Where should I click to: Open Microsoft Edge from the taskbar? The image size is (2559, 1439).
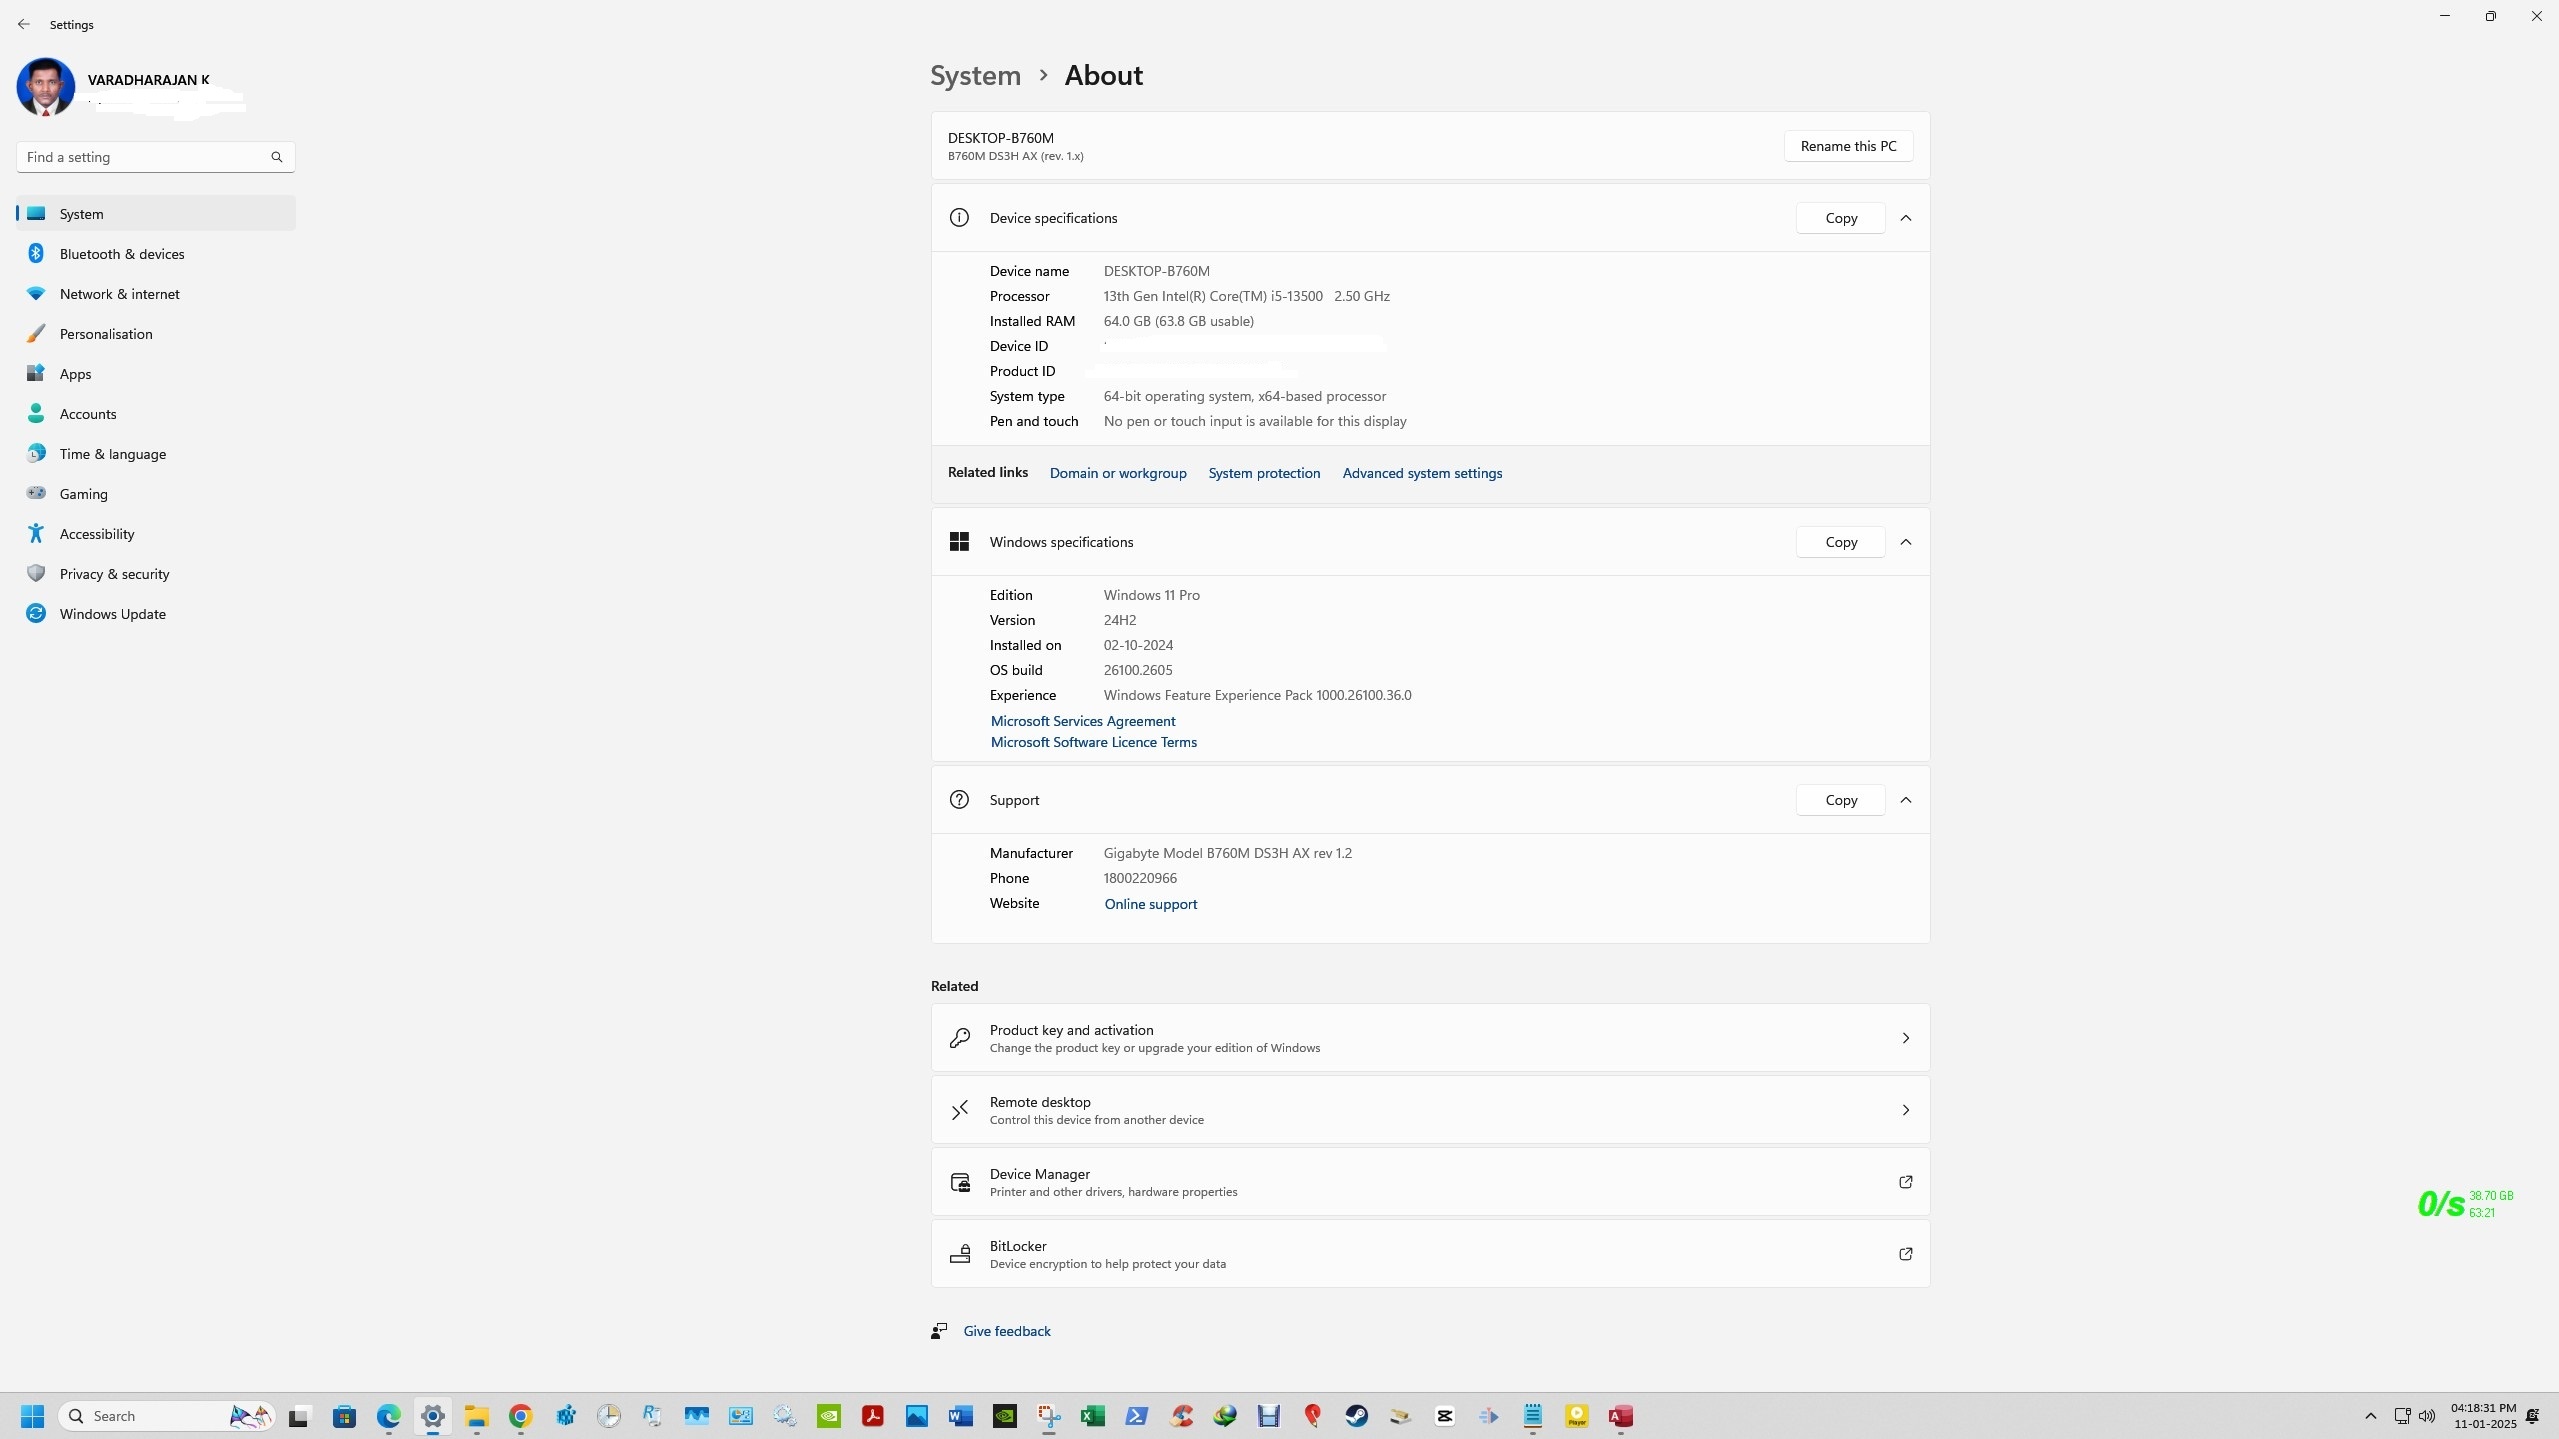(388, 1416)
